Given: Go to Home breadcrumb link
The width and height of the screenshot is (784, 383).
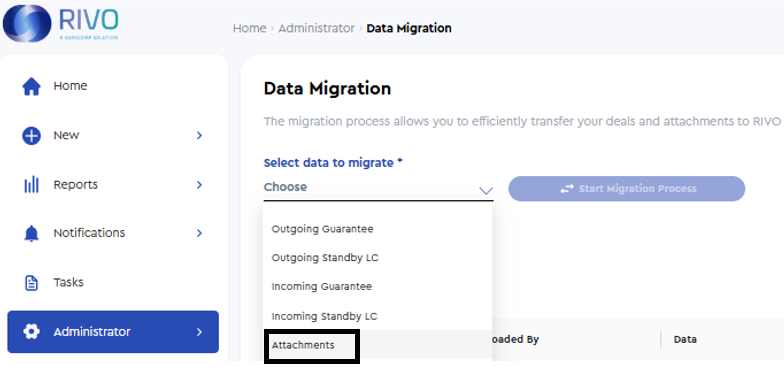Looking at the screenshot, I should (x=250, y=28).
